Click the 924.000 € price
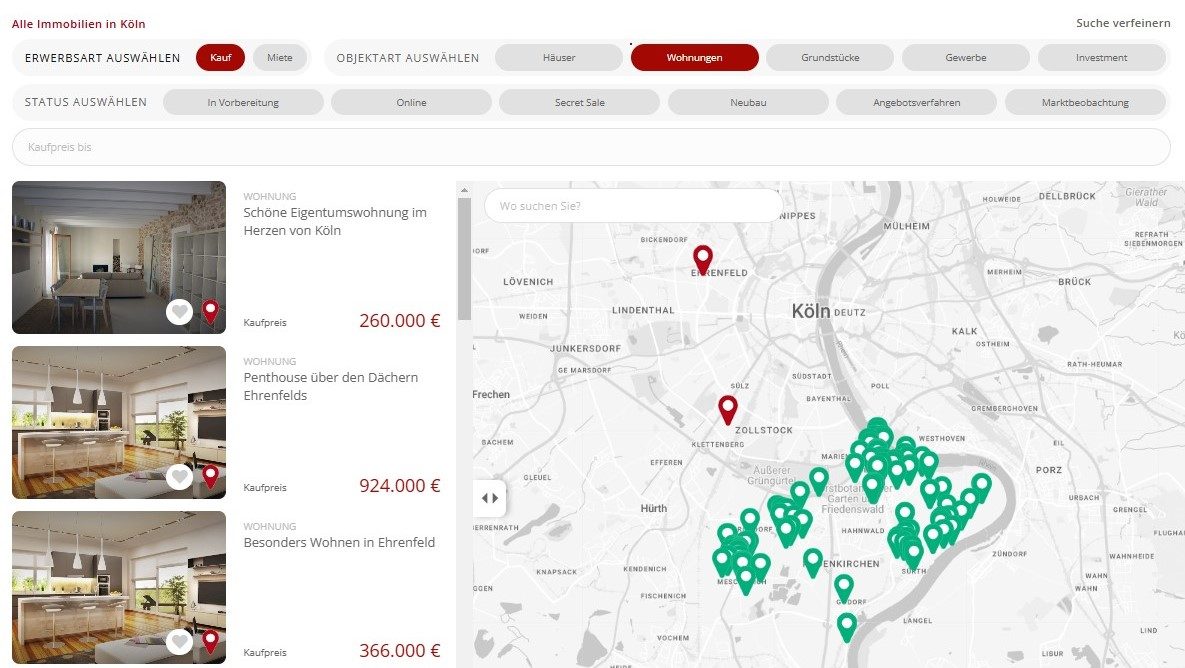1185x668 pixels. 399,485
